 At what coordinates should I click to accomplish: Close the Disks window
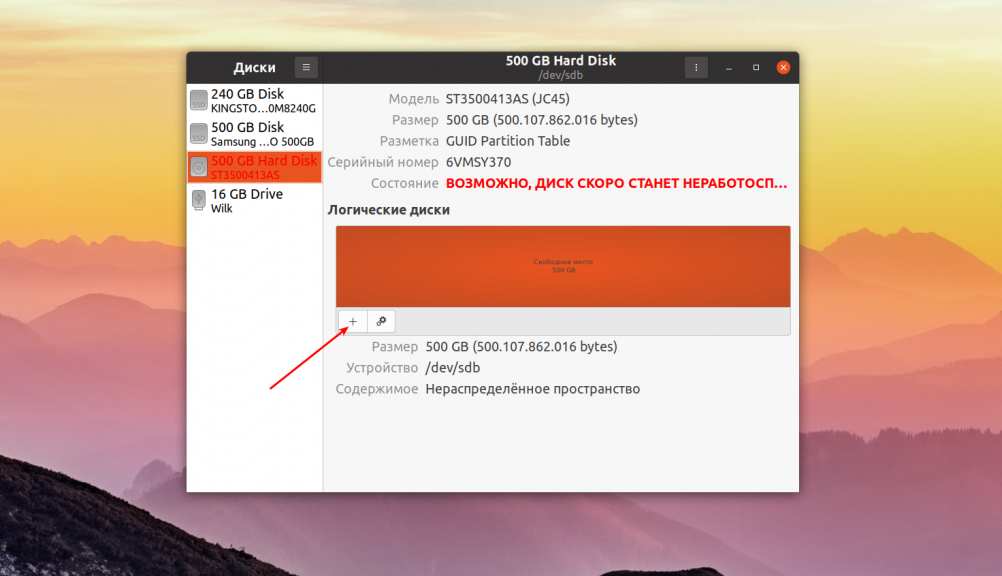point(783,67)
